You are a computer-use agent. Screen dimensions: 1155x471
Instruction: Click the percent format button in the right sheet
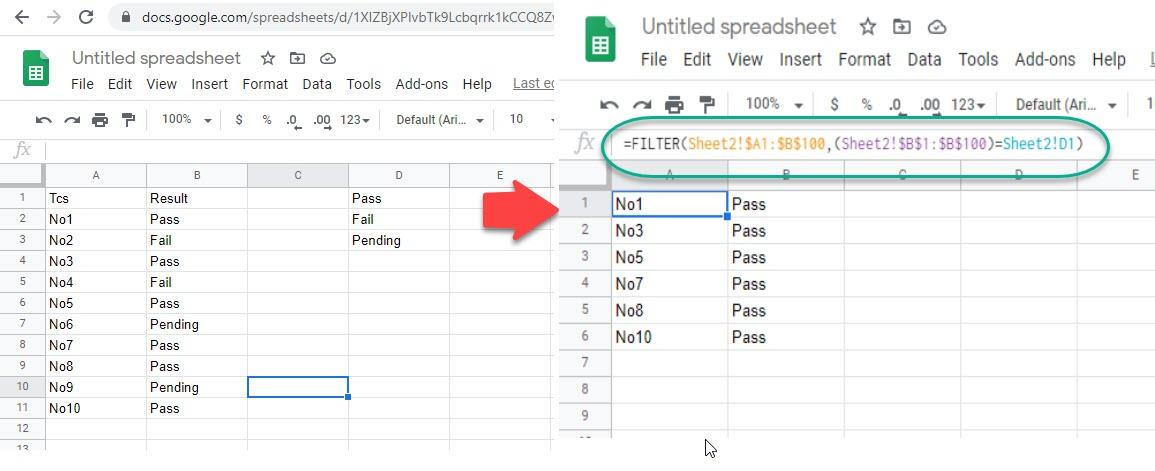tap(867, 104)
